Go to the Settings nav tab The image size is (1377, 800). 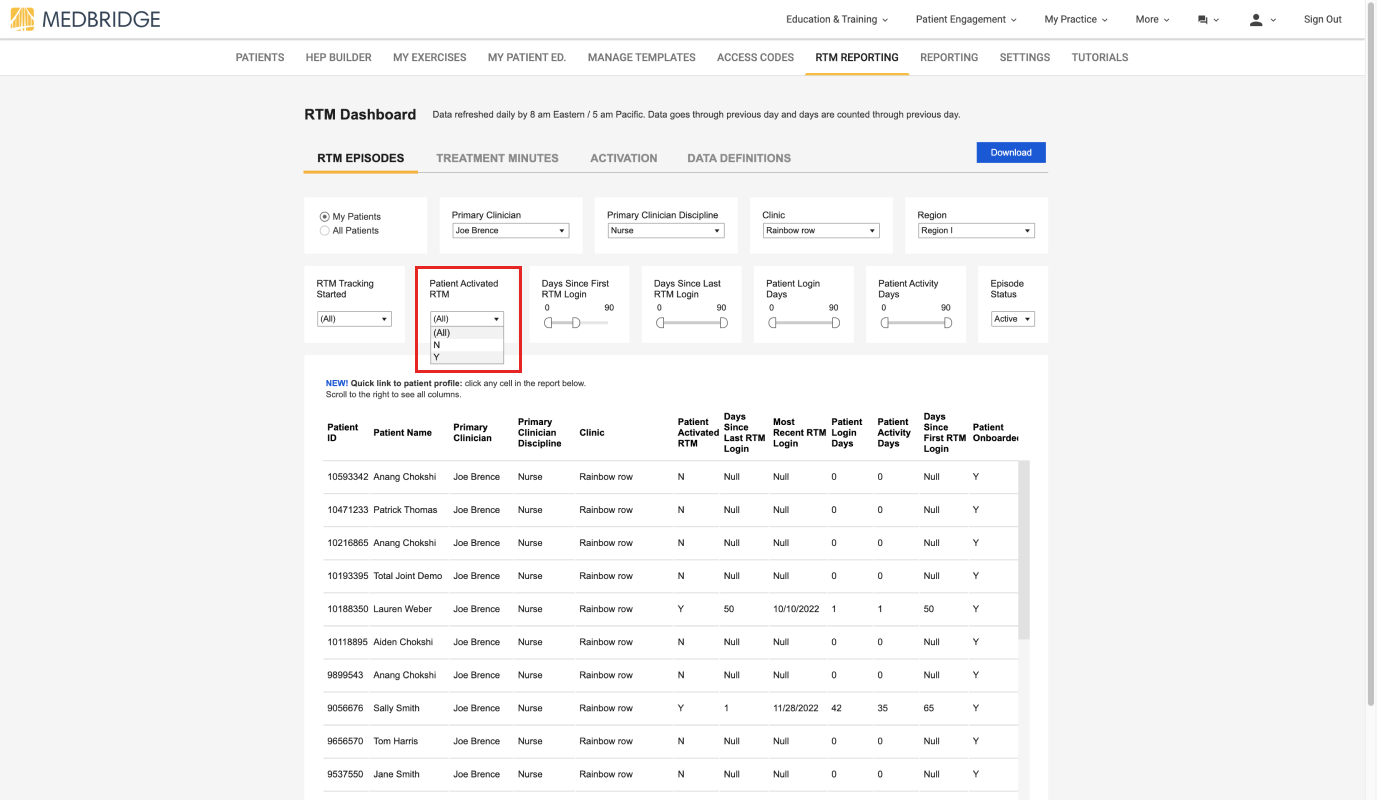coord(1025,58)
